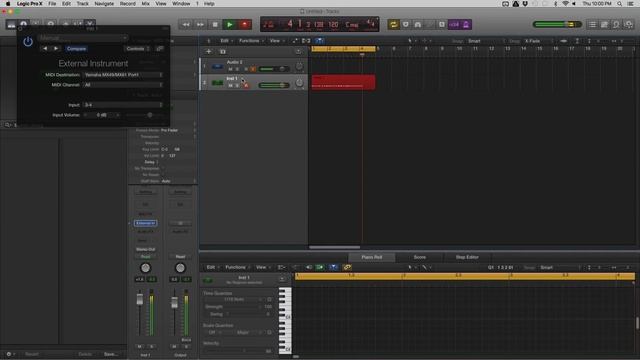Adjust Inst 1 track volume slider
Screen dimensions: 640x360
274,85
